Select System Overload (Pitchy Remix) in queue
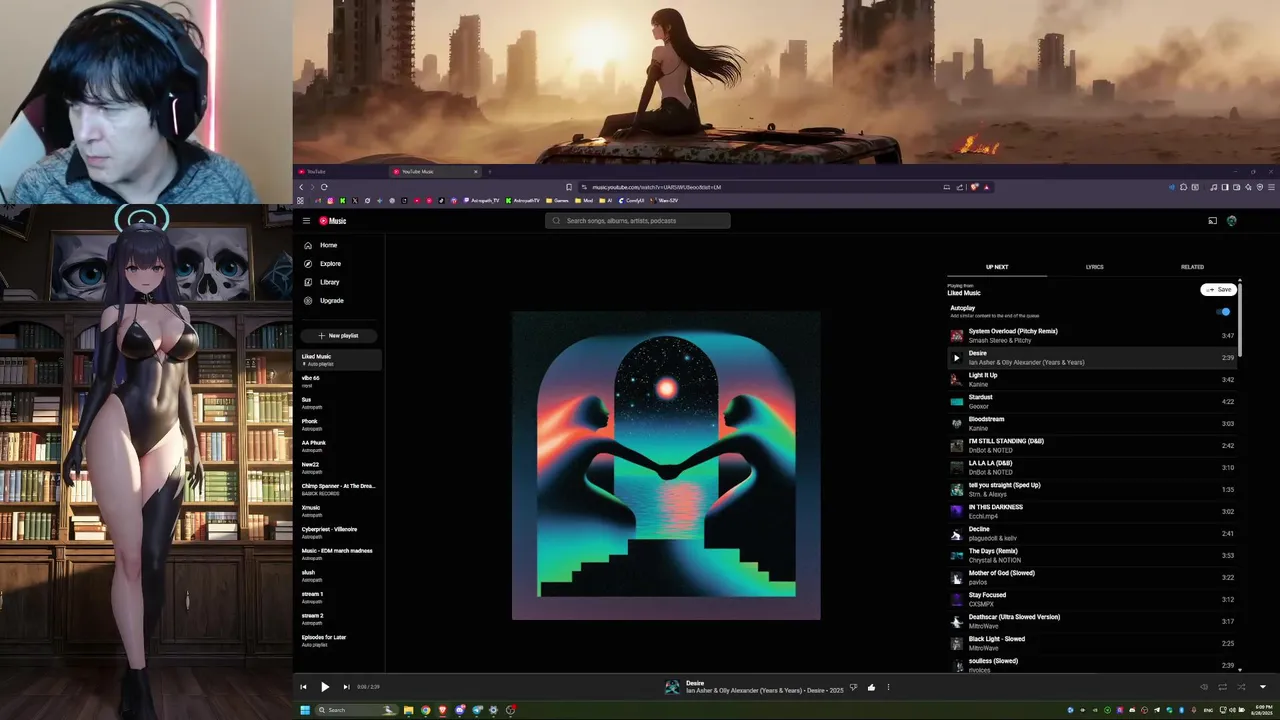This screenshot has height=720, width=1280. 1092,336
